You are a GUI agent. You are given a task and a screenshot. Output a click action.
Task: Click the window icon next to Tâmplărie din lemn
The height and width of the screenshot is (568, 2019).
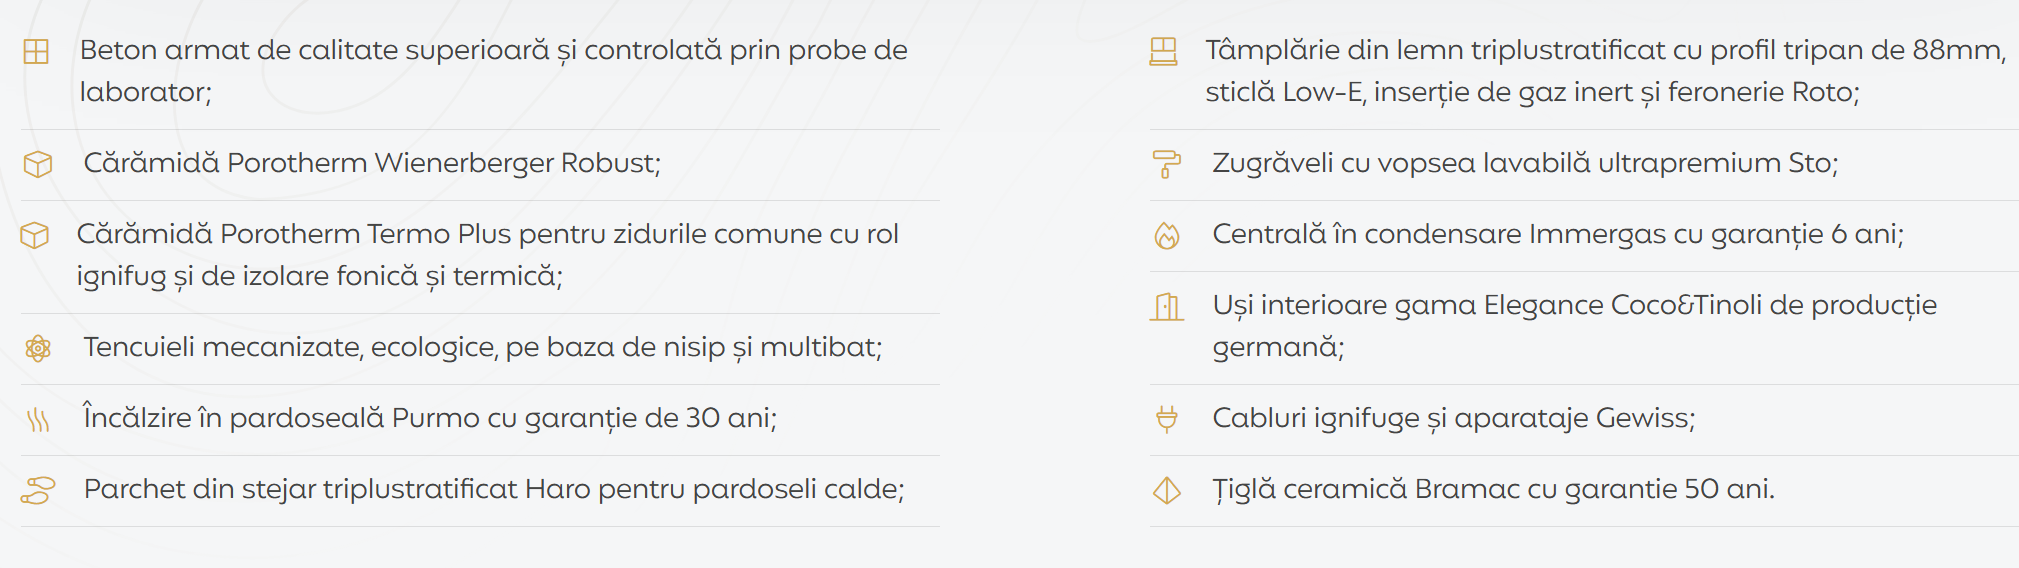[1164, 52]
